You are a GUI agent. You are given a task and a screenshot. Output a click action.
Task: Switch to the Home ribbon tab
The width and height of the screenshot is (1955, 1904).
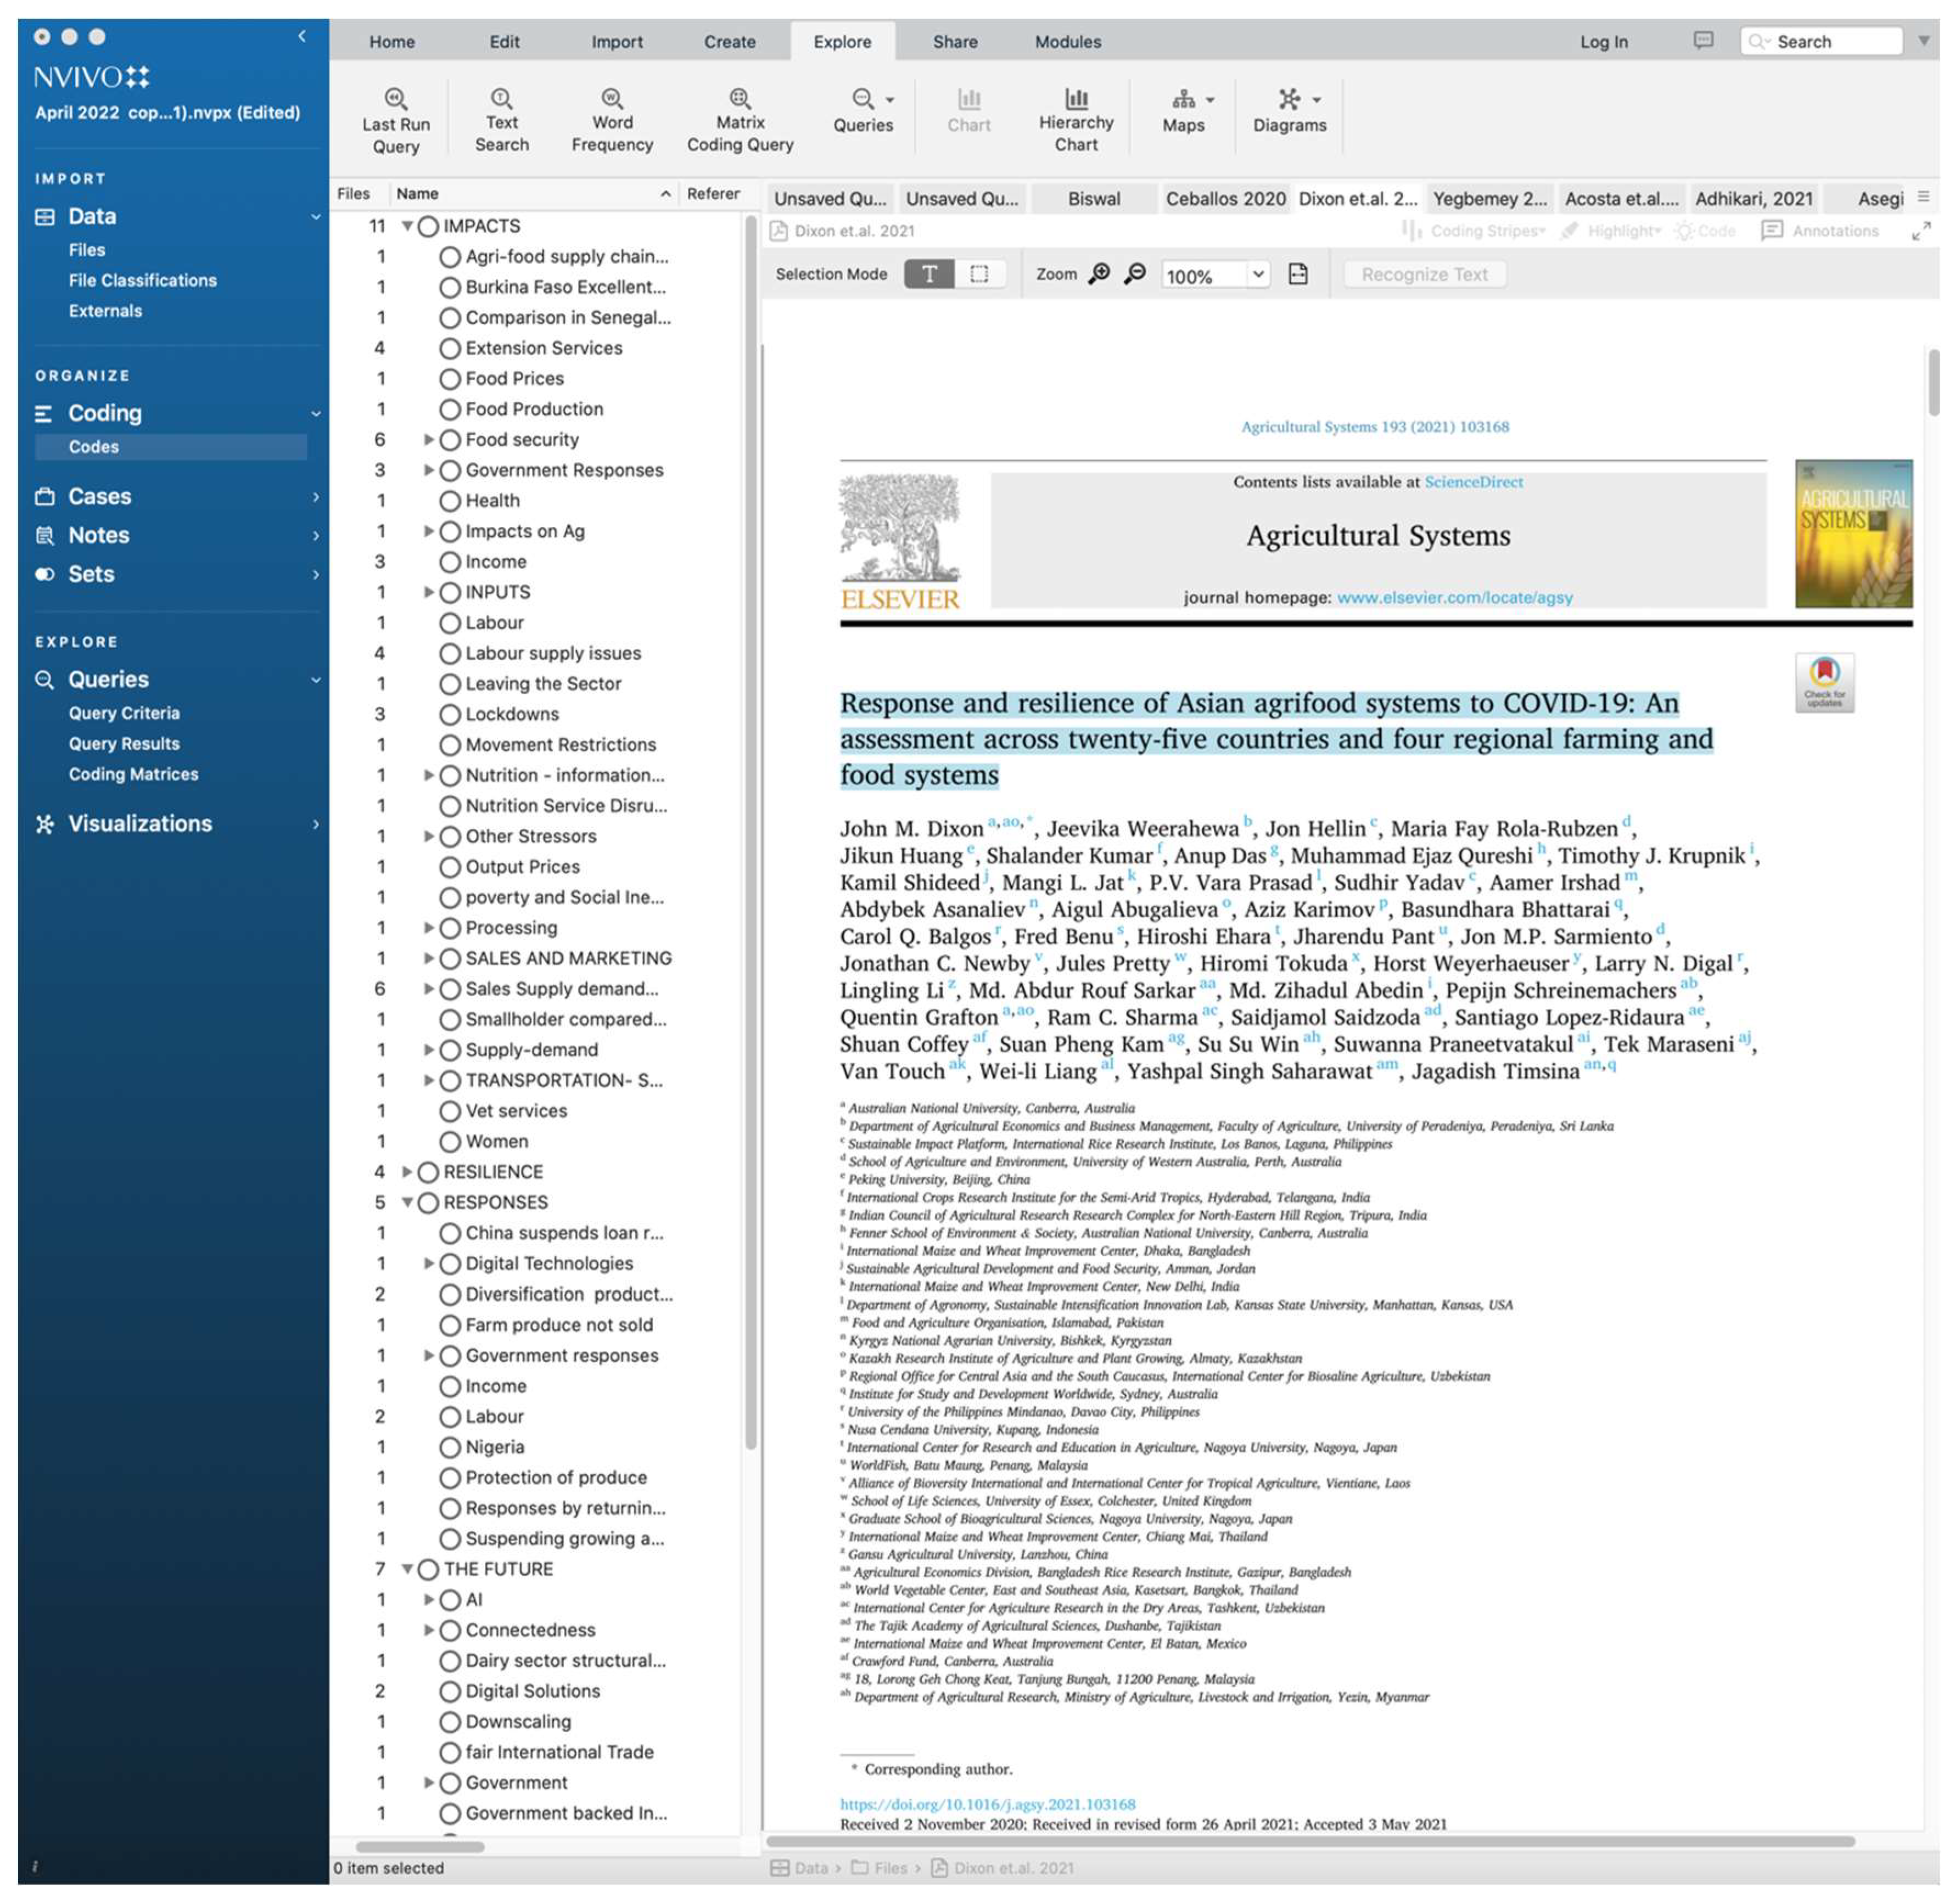(x=391, y=42)
